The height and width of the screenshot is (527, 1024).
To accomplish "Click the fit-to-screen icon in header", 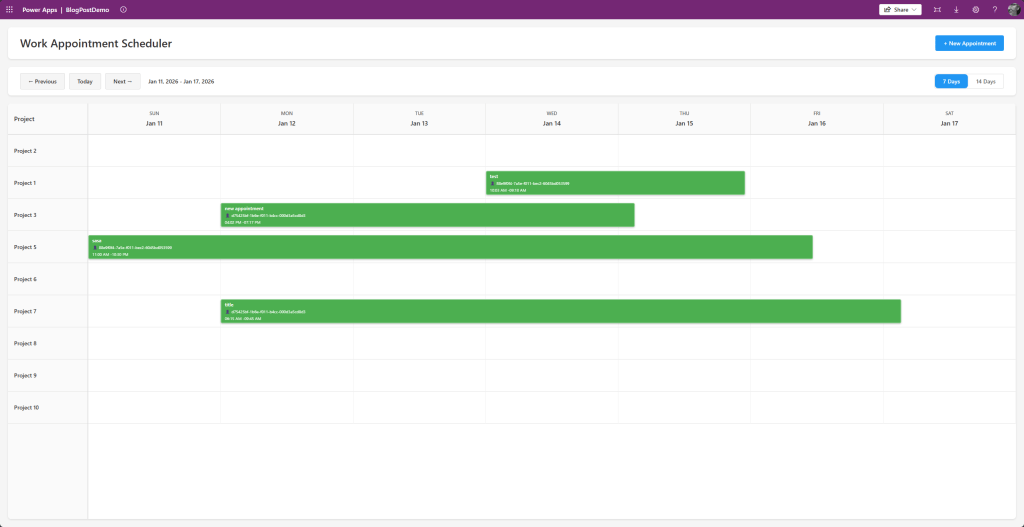I will pyautogui.click(x=937, y=9).
